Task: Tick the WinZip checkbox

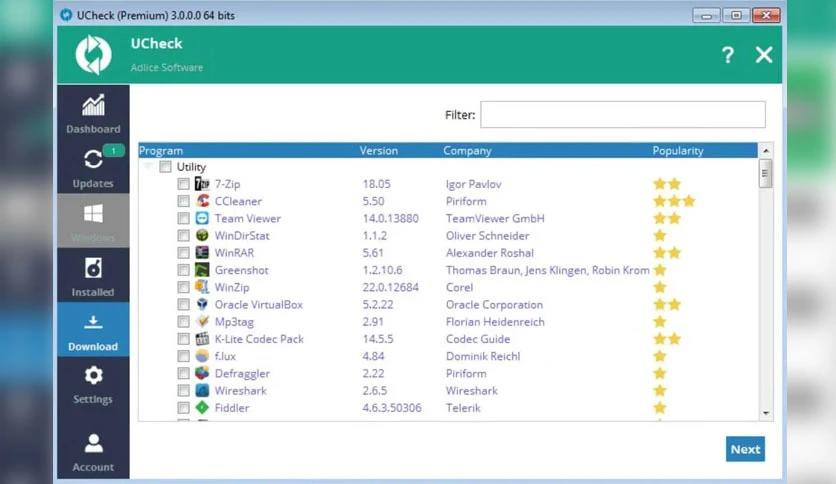Action: pyautogui.click(x=183, y=287)
